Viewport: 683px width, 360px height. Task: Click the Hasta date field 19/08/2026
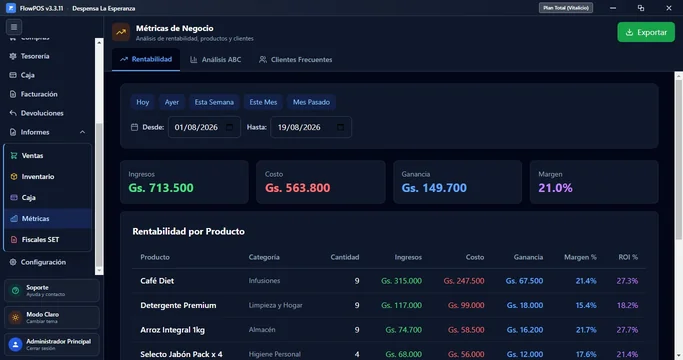click(x=311, y=127)
